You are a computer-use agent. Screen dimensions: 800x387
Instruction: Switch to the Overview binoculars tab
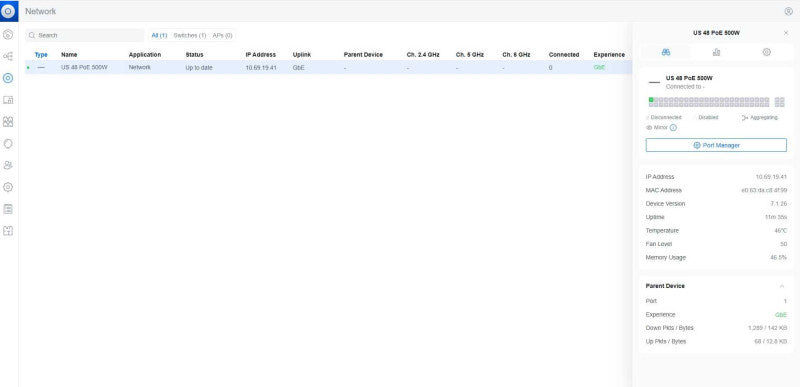[x=666, y=52]
